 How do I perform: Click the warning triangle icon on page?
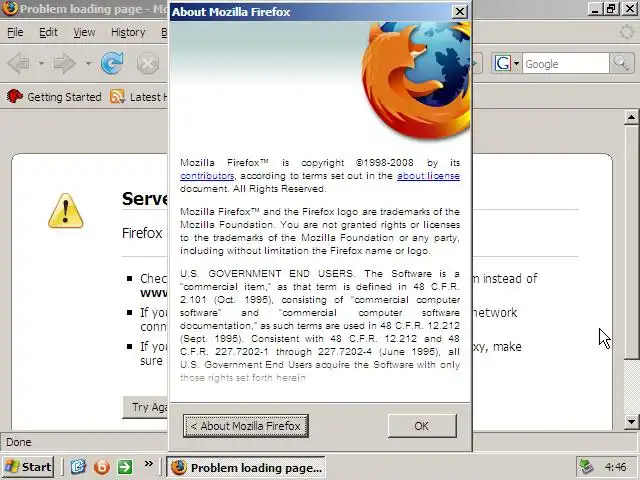pyautogui.click(x=66, y=211)
